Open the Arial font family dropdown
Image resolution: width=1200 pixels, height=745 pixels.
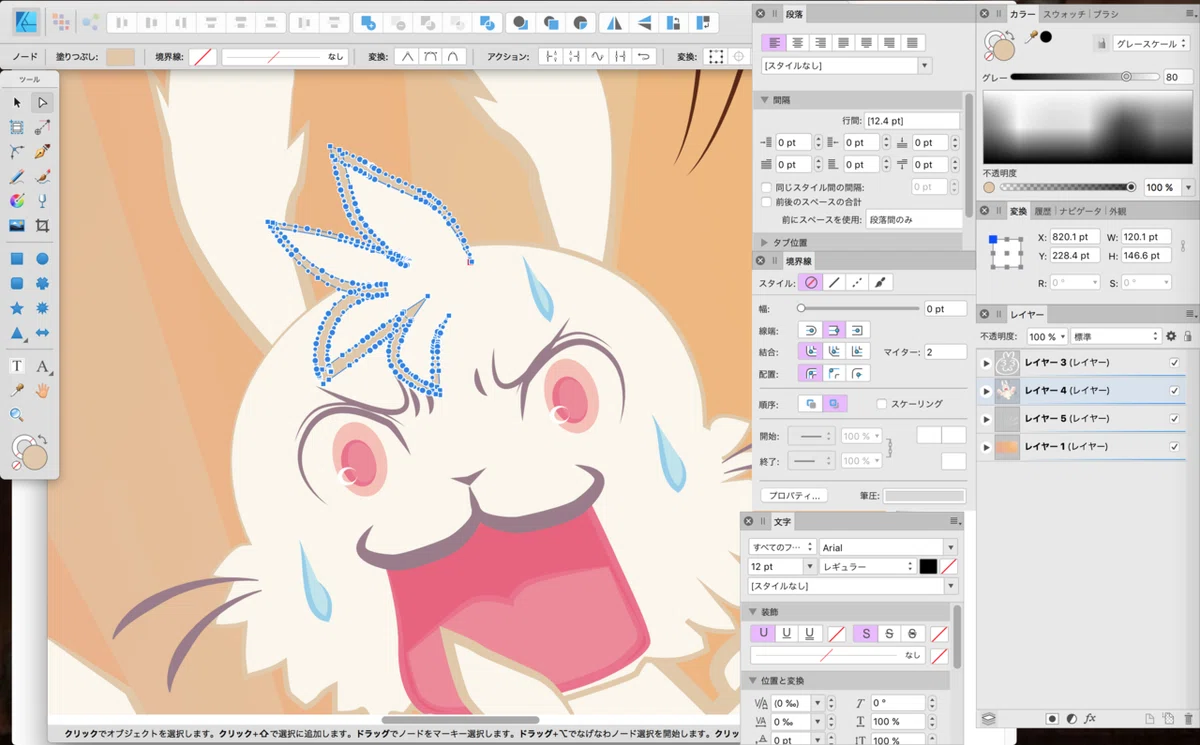(x=888, y=547)
